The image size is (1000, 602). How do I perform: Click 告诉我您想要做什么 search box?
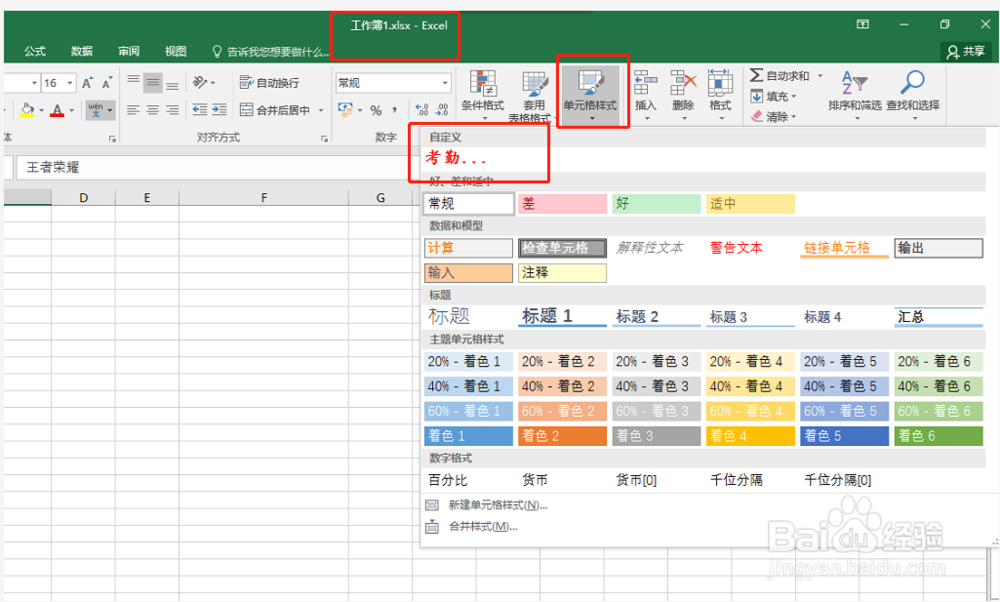[x=271, y=52]
